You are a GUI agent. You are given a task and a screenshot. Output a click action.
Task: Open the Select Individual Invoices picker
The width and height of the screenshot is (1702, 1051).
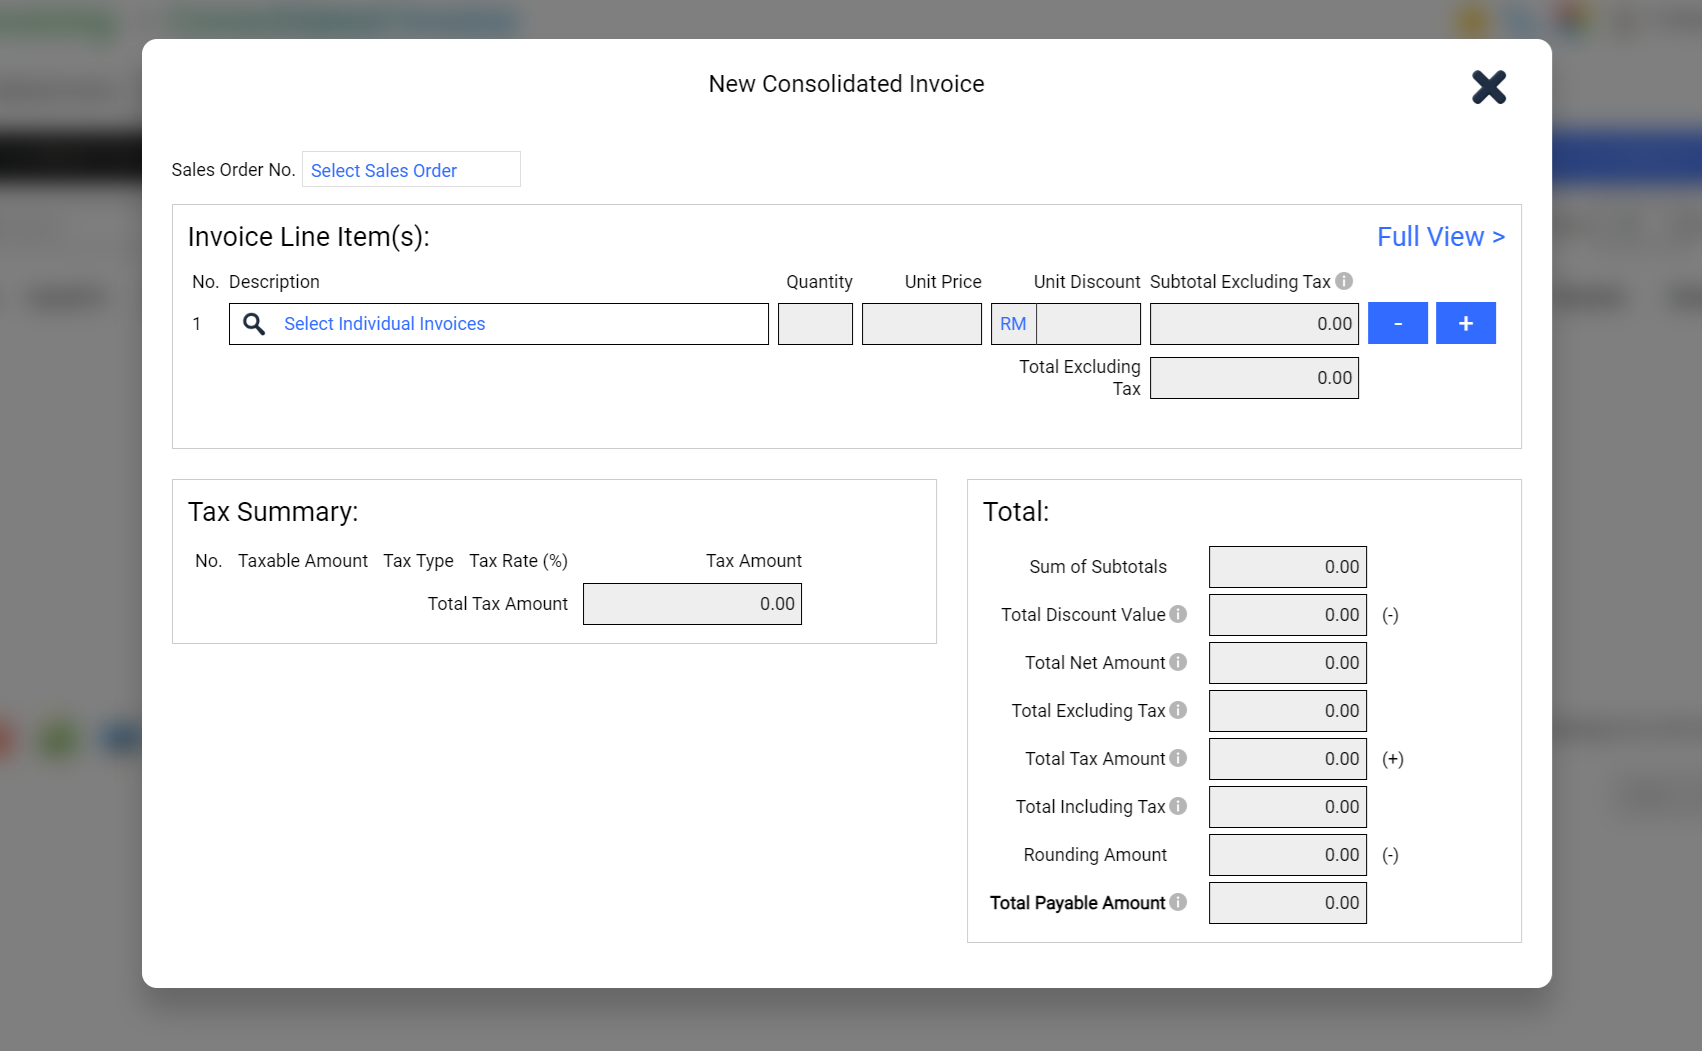click(x=384, y=323)
